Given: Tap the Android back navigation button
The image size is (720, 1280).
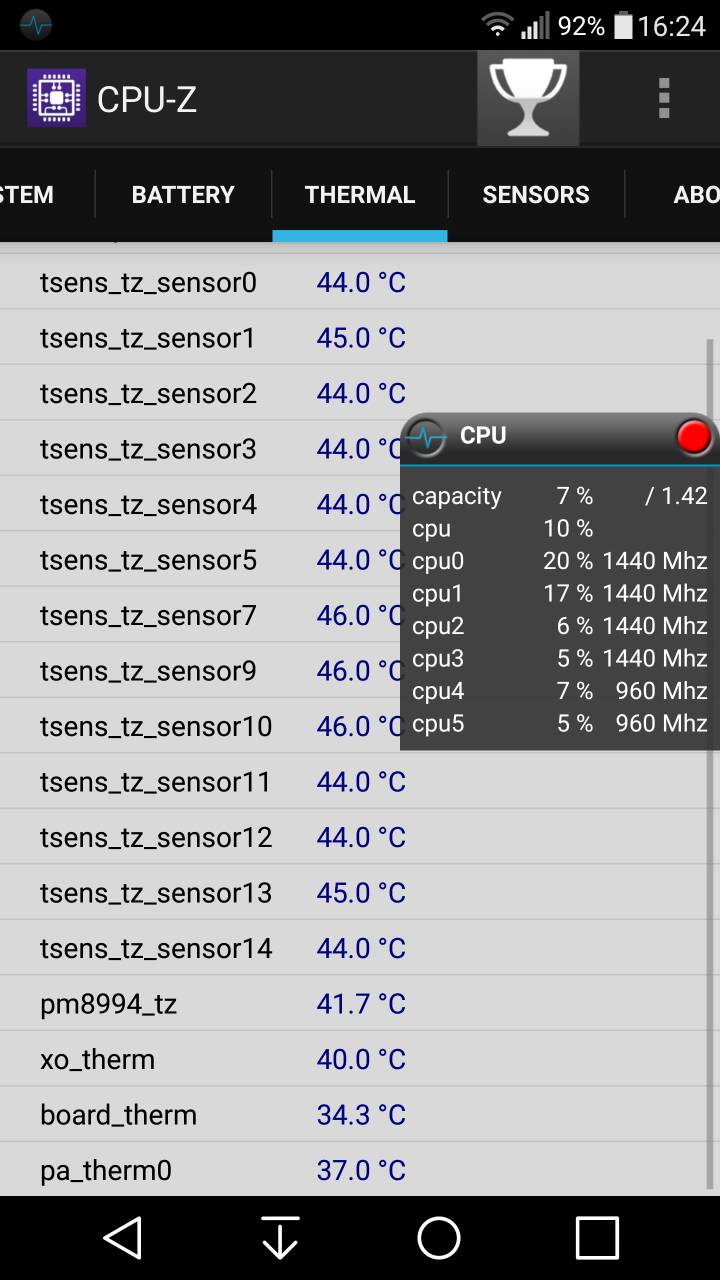Looking at the screenshot, I should pyautogui.click(x=122, y=1238).
